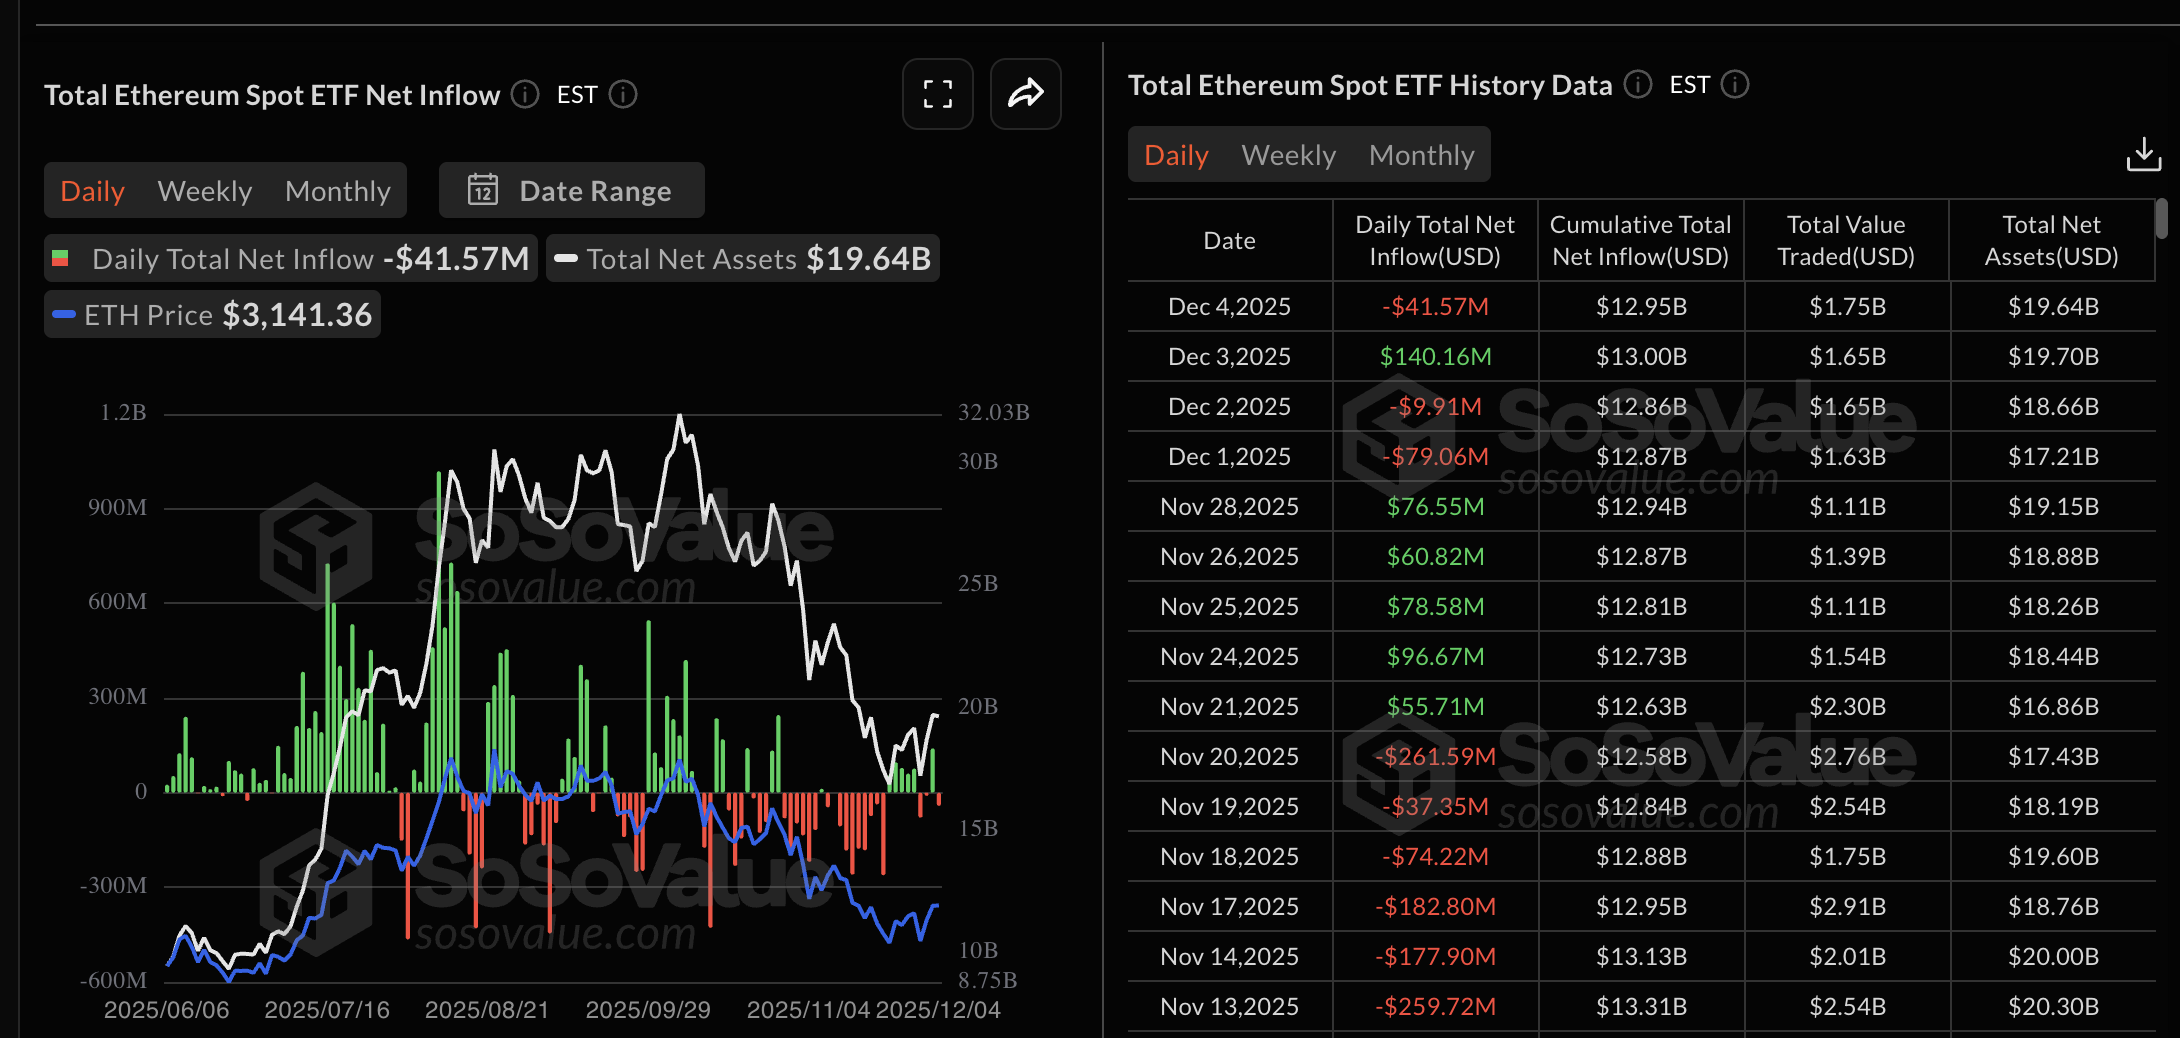This screenshot has width=2180, height=1038.
Task: Click the info icon next to EST on chart
Action: [x=623, y=95]
